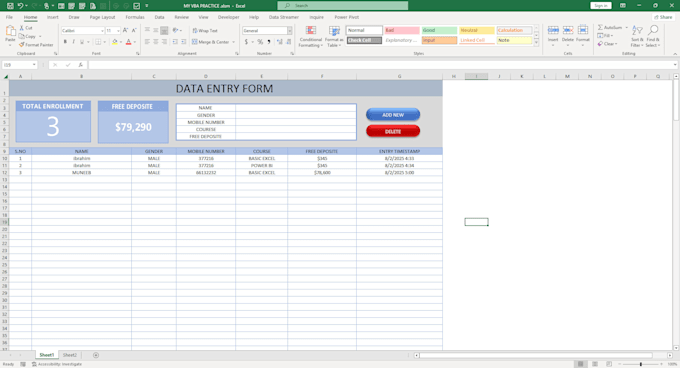
Task: Switch to the Sheet2 worksheet tab
Action: point(70,355)
